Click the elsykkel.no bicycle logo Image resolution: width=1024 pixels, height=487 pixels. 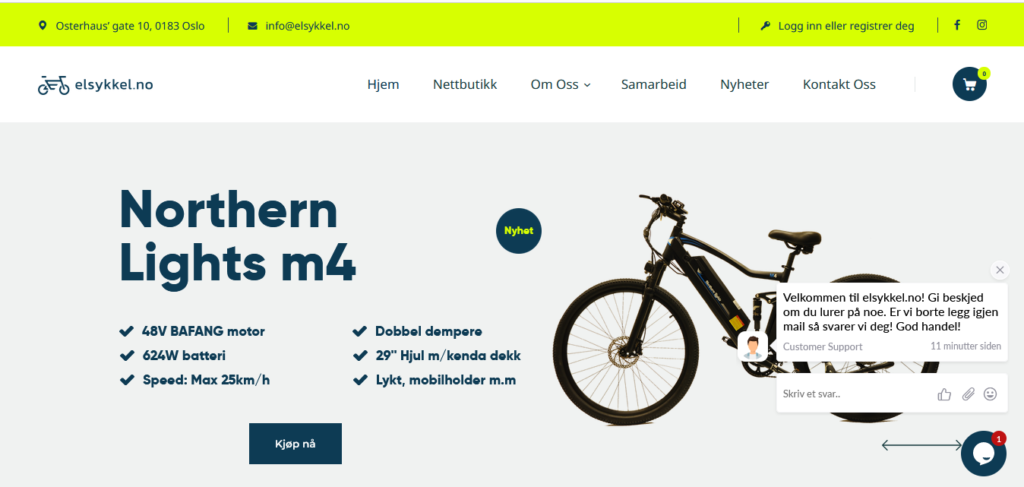click(x=95, y=85)
